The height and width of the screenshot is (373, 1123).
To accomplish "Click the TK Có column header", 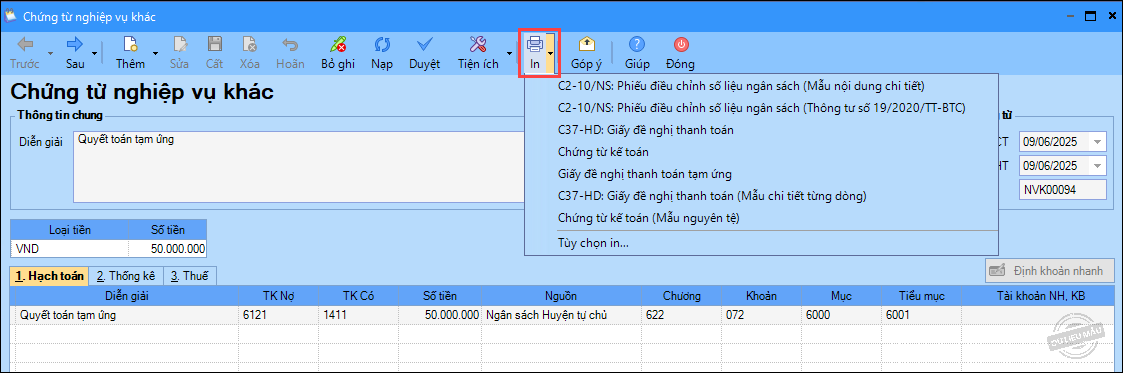I will point(359,296).
